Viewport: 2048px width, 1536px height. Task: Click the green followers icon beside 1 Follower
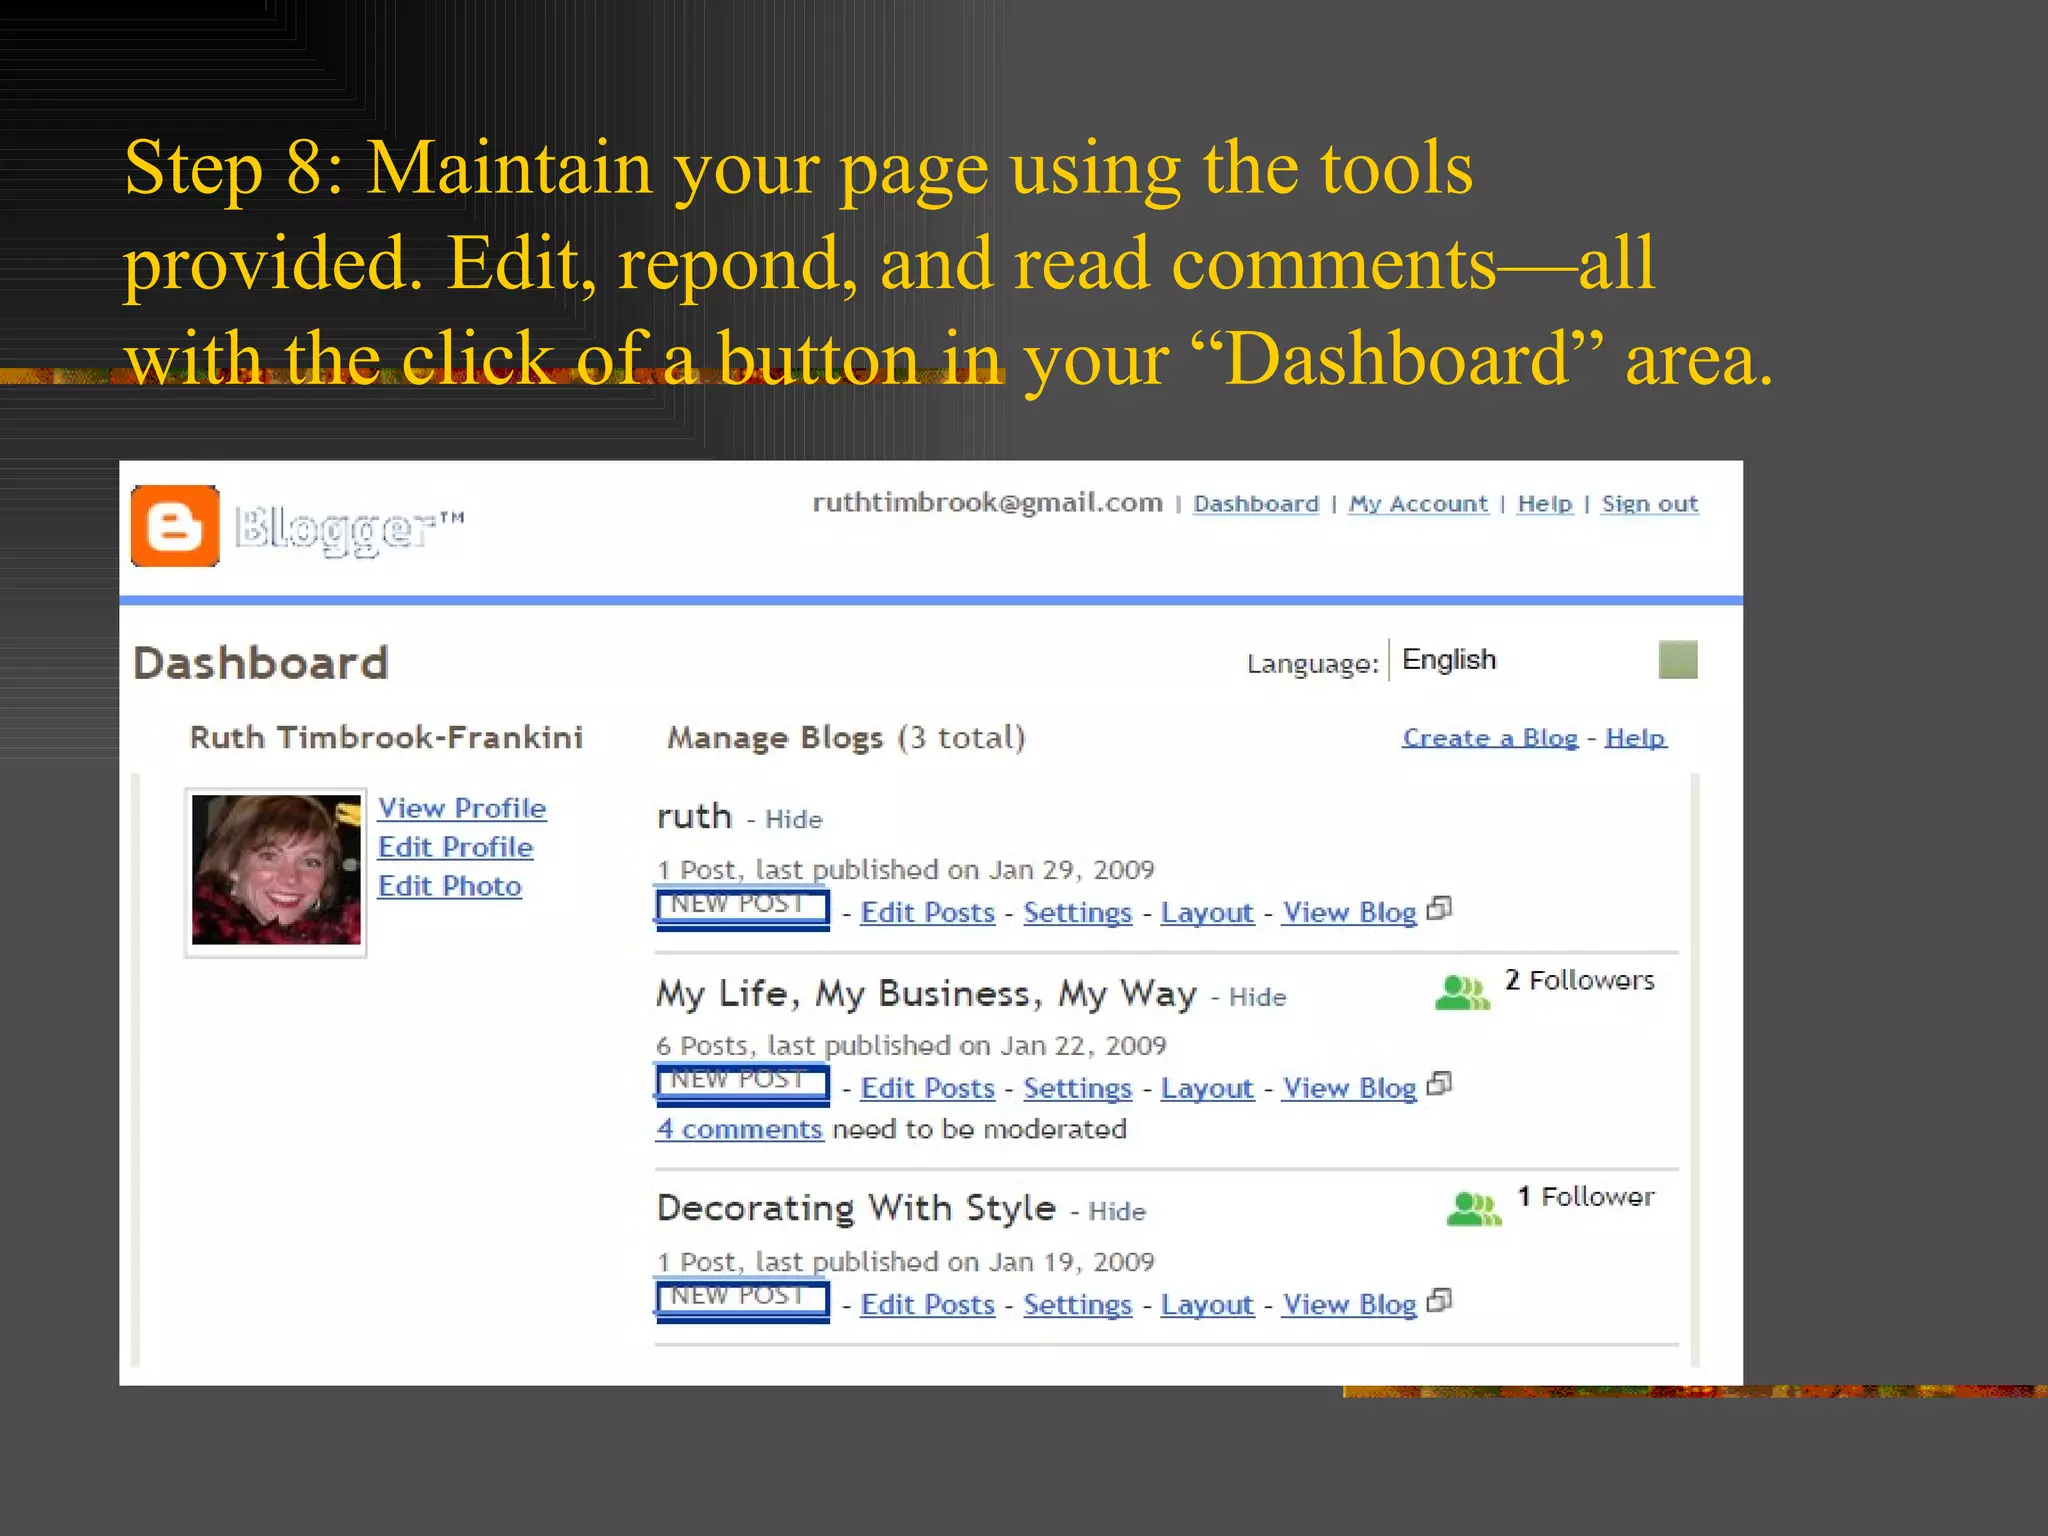coord(1474,1209)
